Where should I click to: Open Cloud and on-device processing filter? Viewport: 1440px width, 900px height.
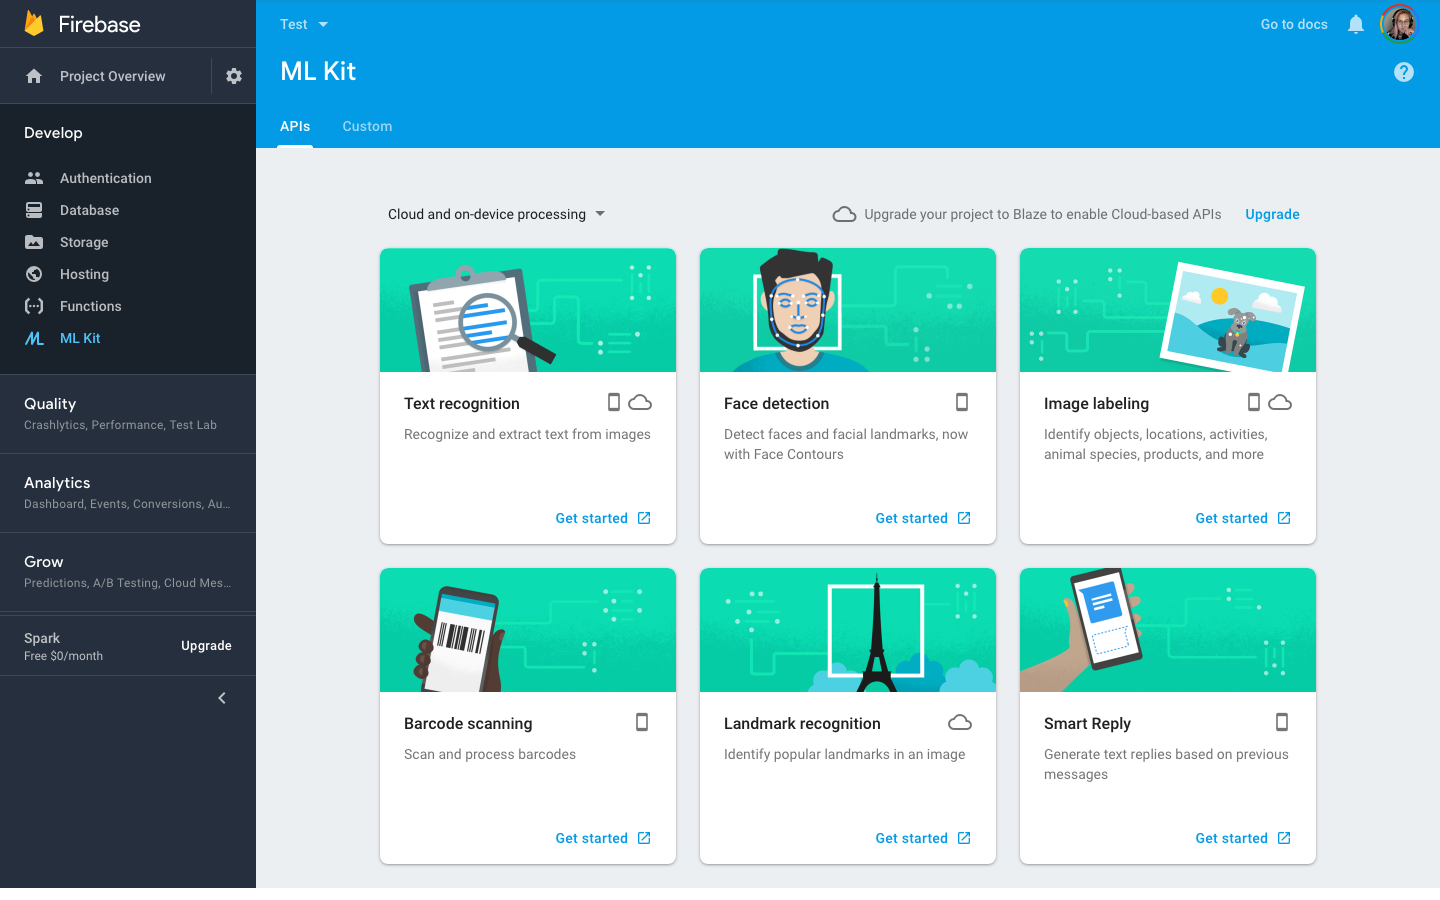pyautogui.click(x=497, y=214)
